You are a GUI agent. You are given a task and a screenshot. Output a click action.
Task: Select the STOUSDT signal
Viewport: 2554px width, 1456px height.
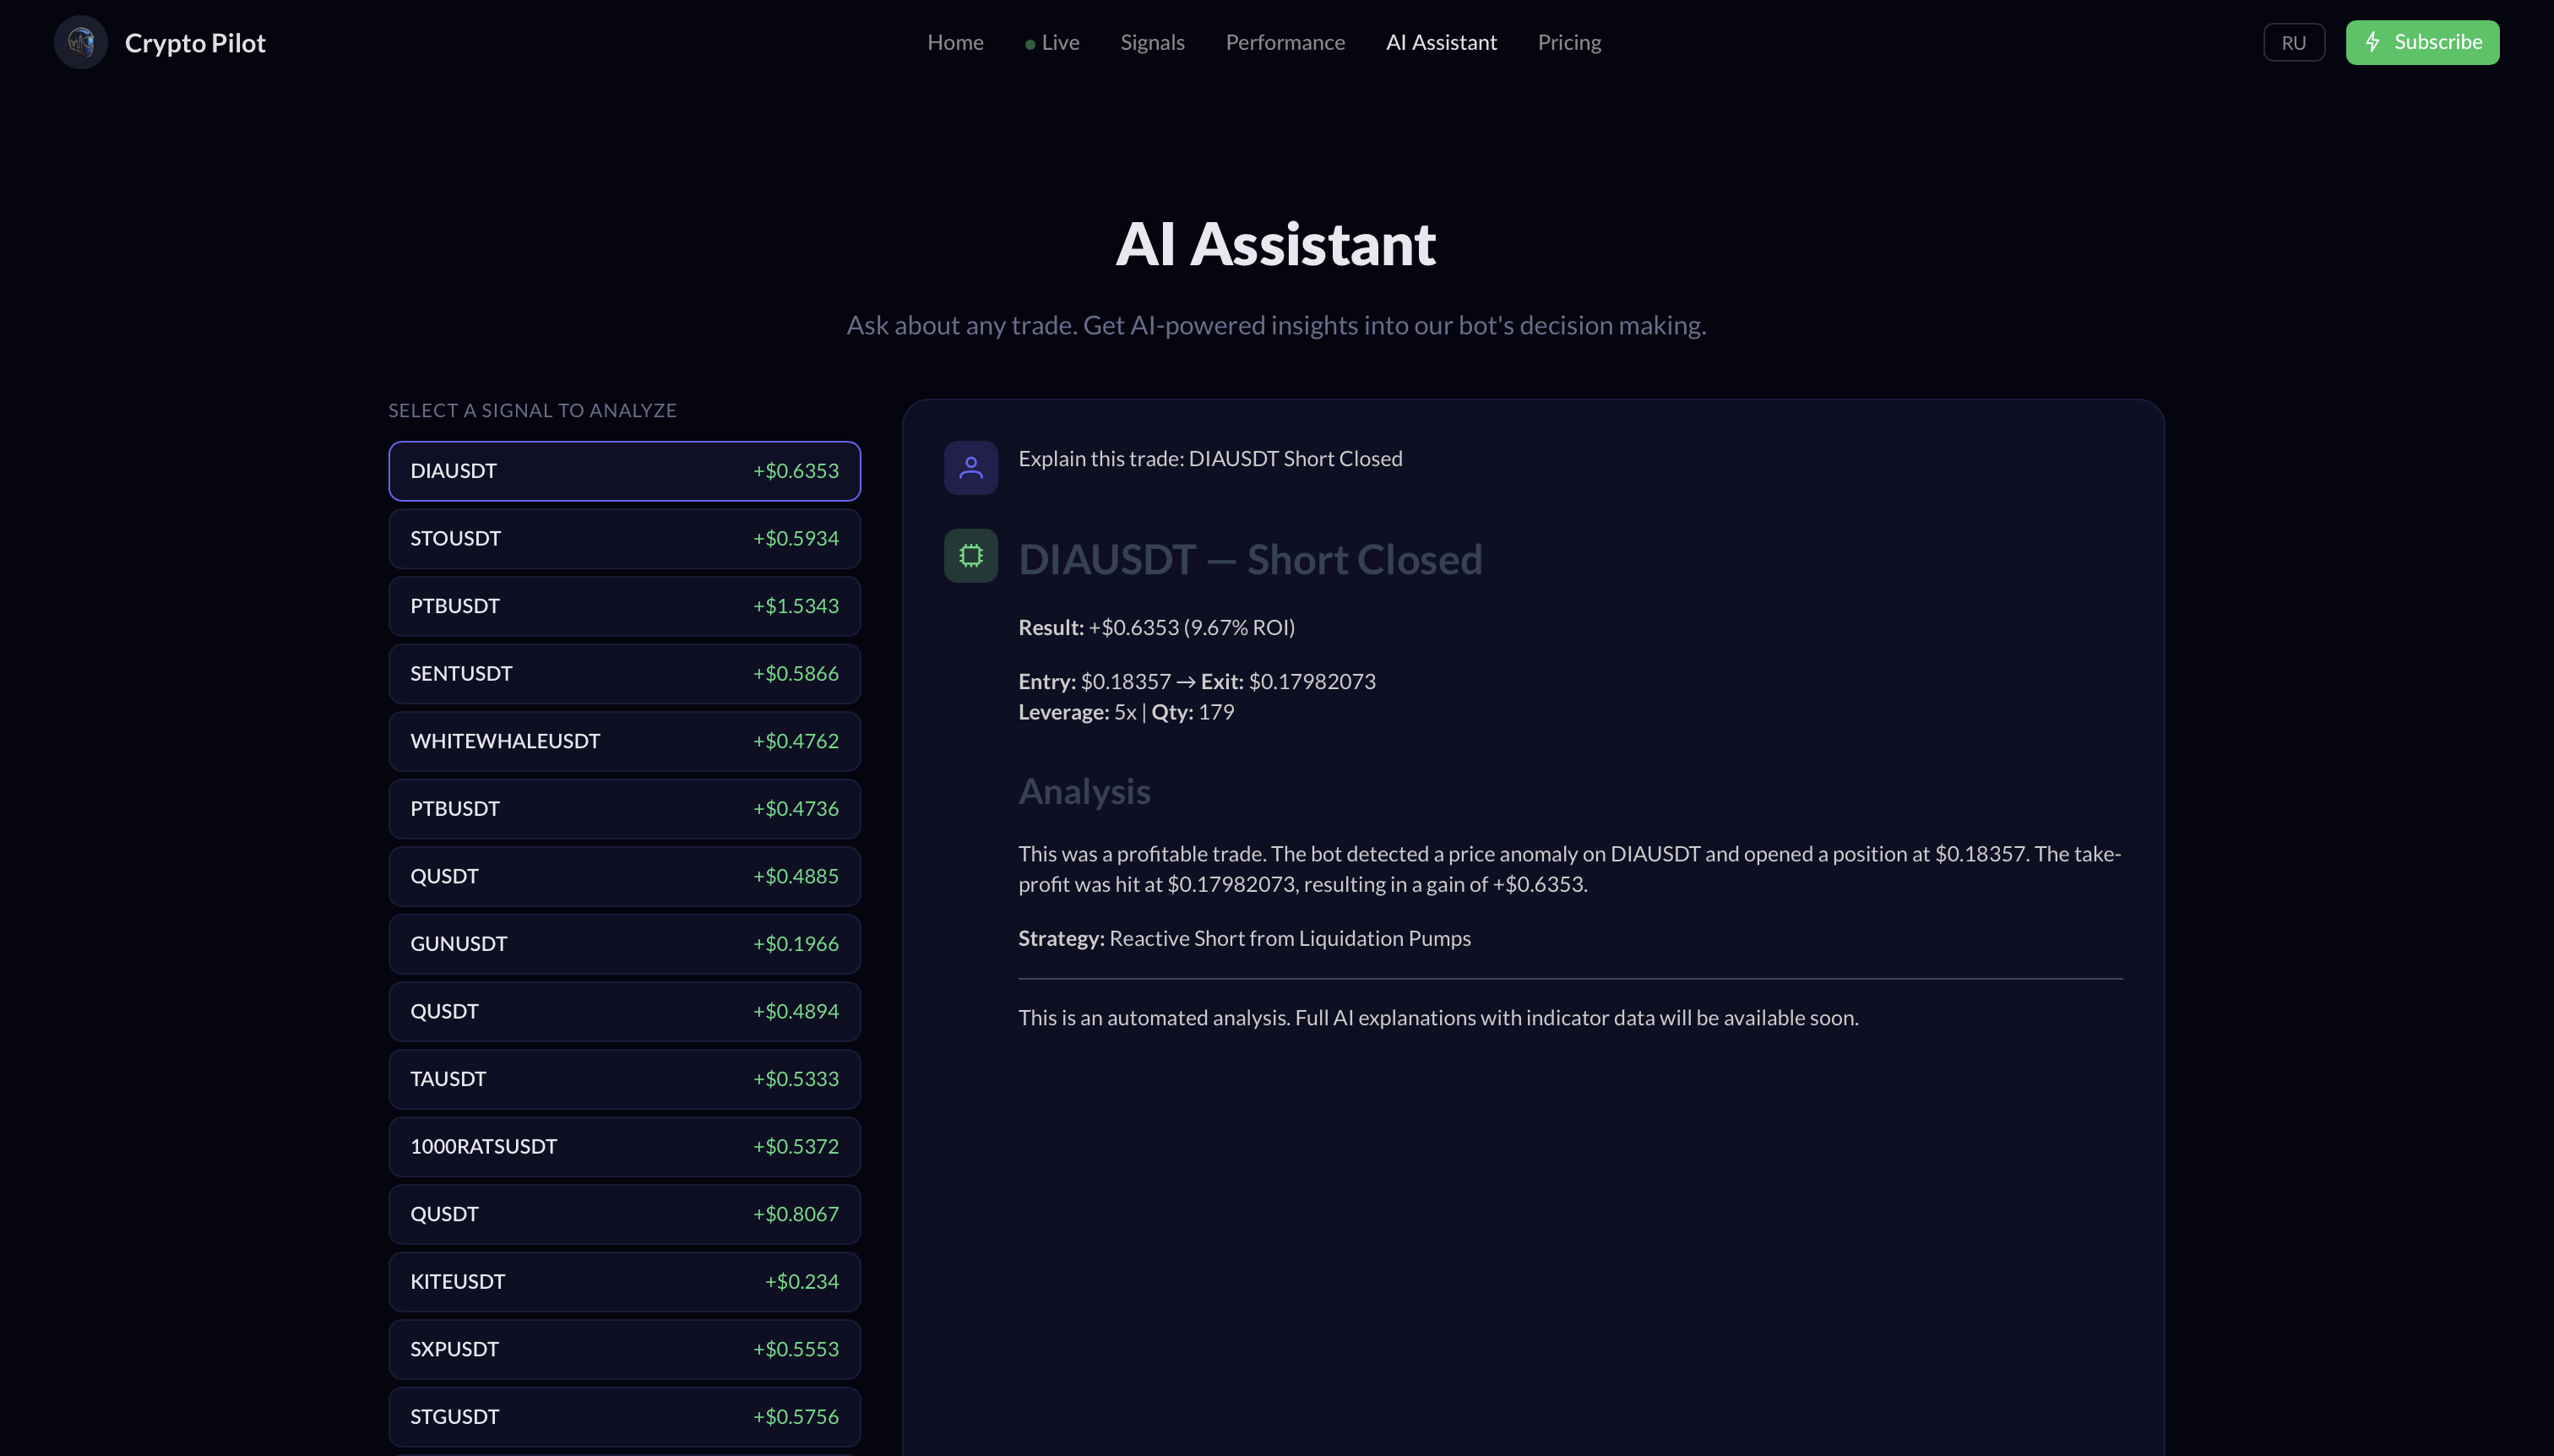coord(624,537)
